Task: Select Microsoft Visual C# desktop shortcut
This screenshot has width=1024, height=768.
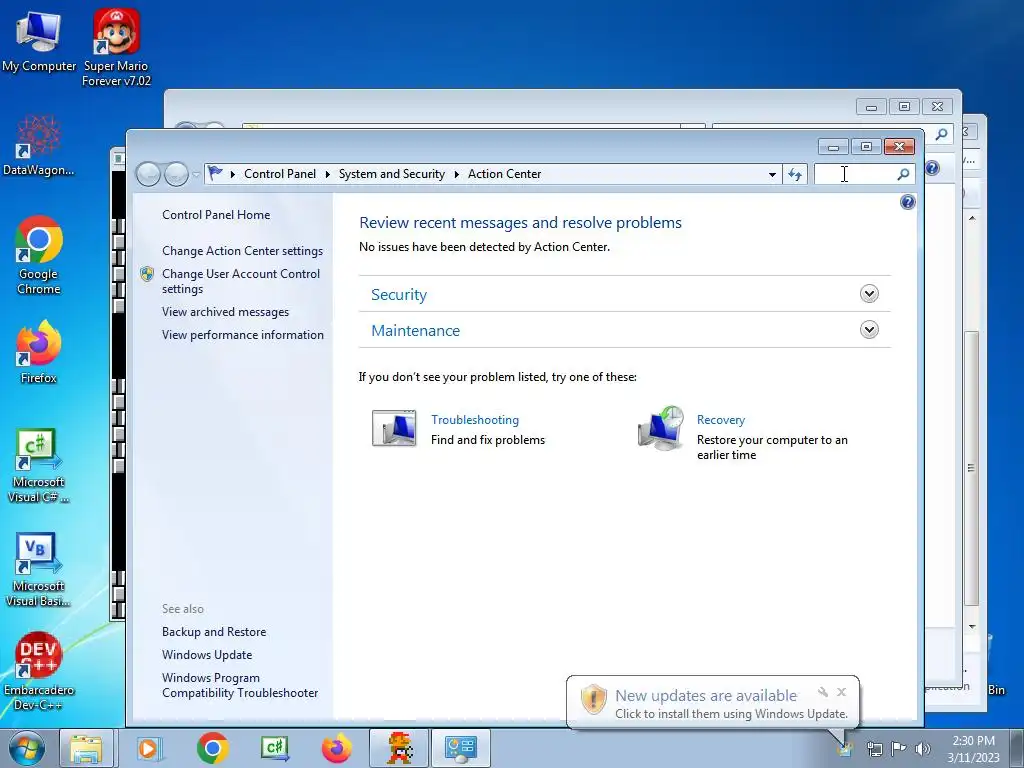Action: pyautogui.click(x=38, y=465)
